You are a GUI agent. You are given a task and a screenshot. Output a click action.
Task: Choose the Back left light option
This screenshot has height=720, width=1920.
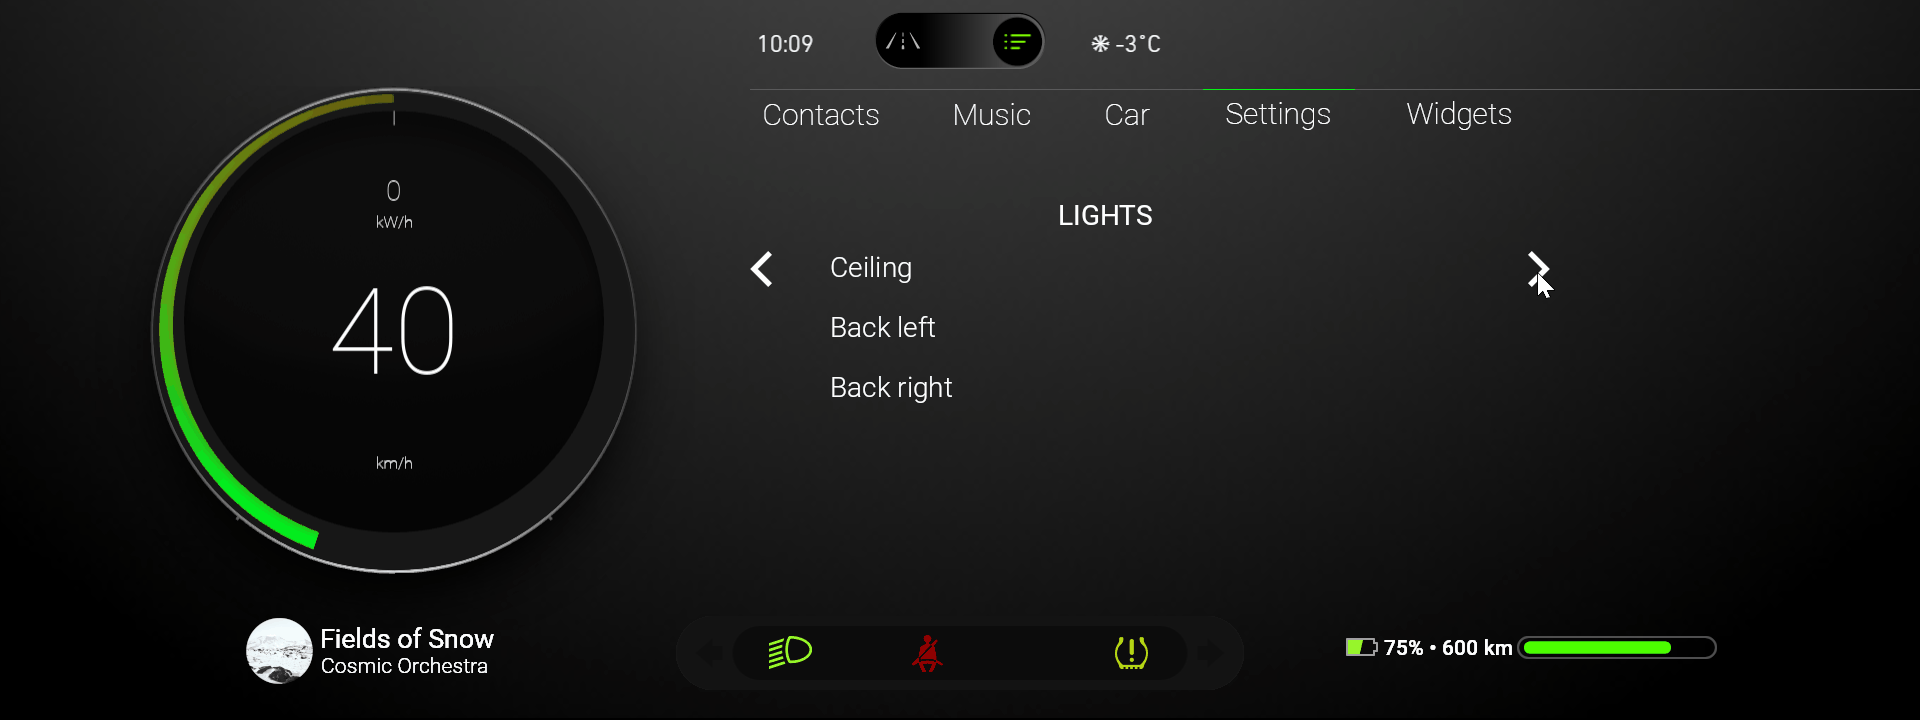[x=882, y=327]
